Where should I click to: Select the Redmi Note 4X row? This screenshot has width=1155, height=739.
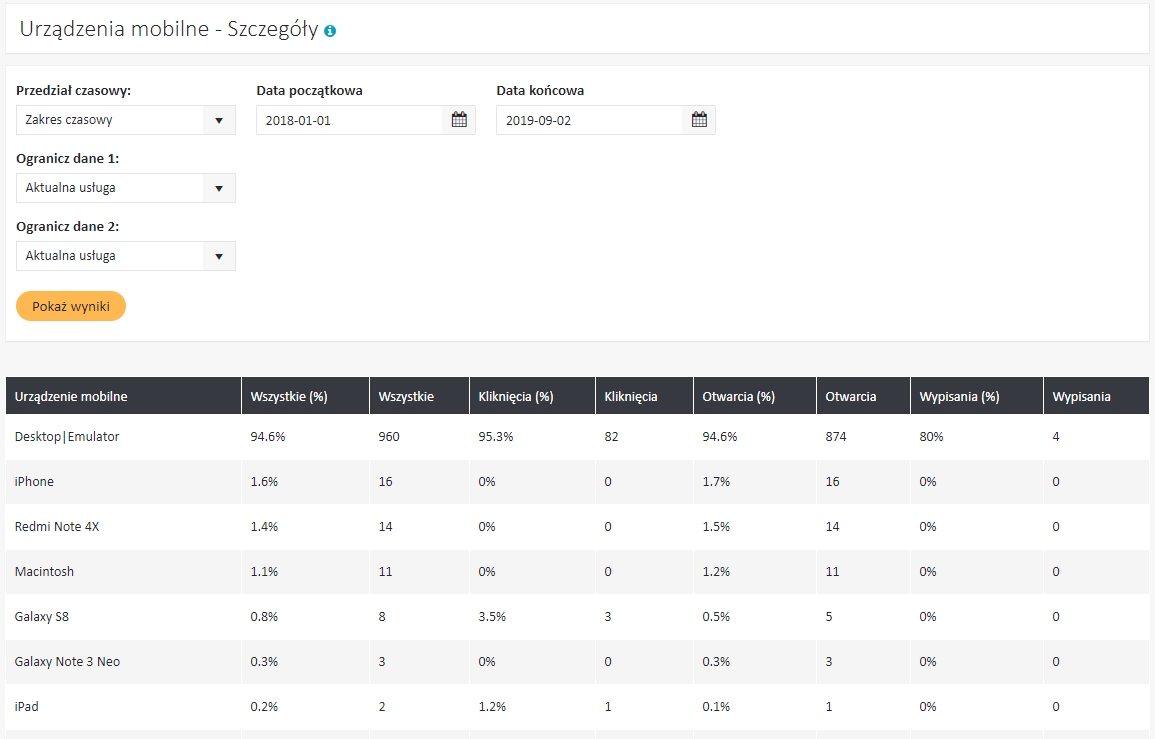pos(57,527)
